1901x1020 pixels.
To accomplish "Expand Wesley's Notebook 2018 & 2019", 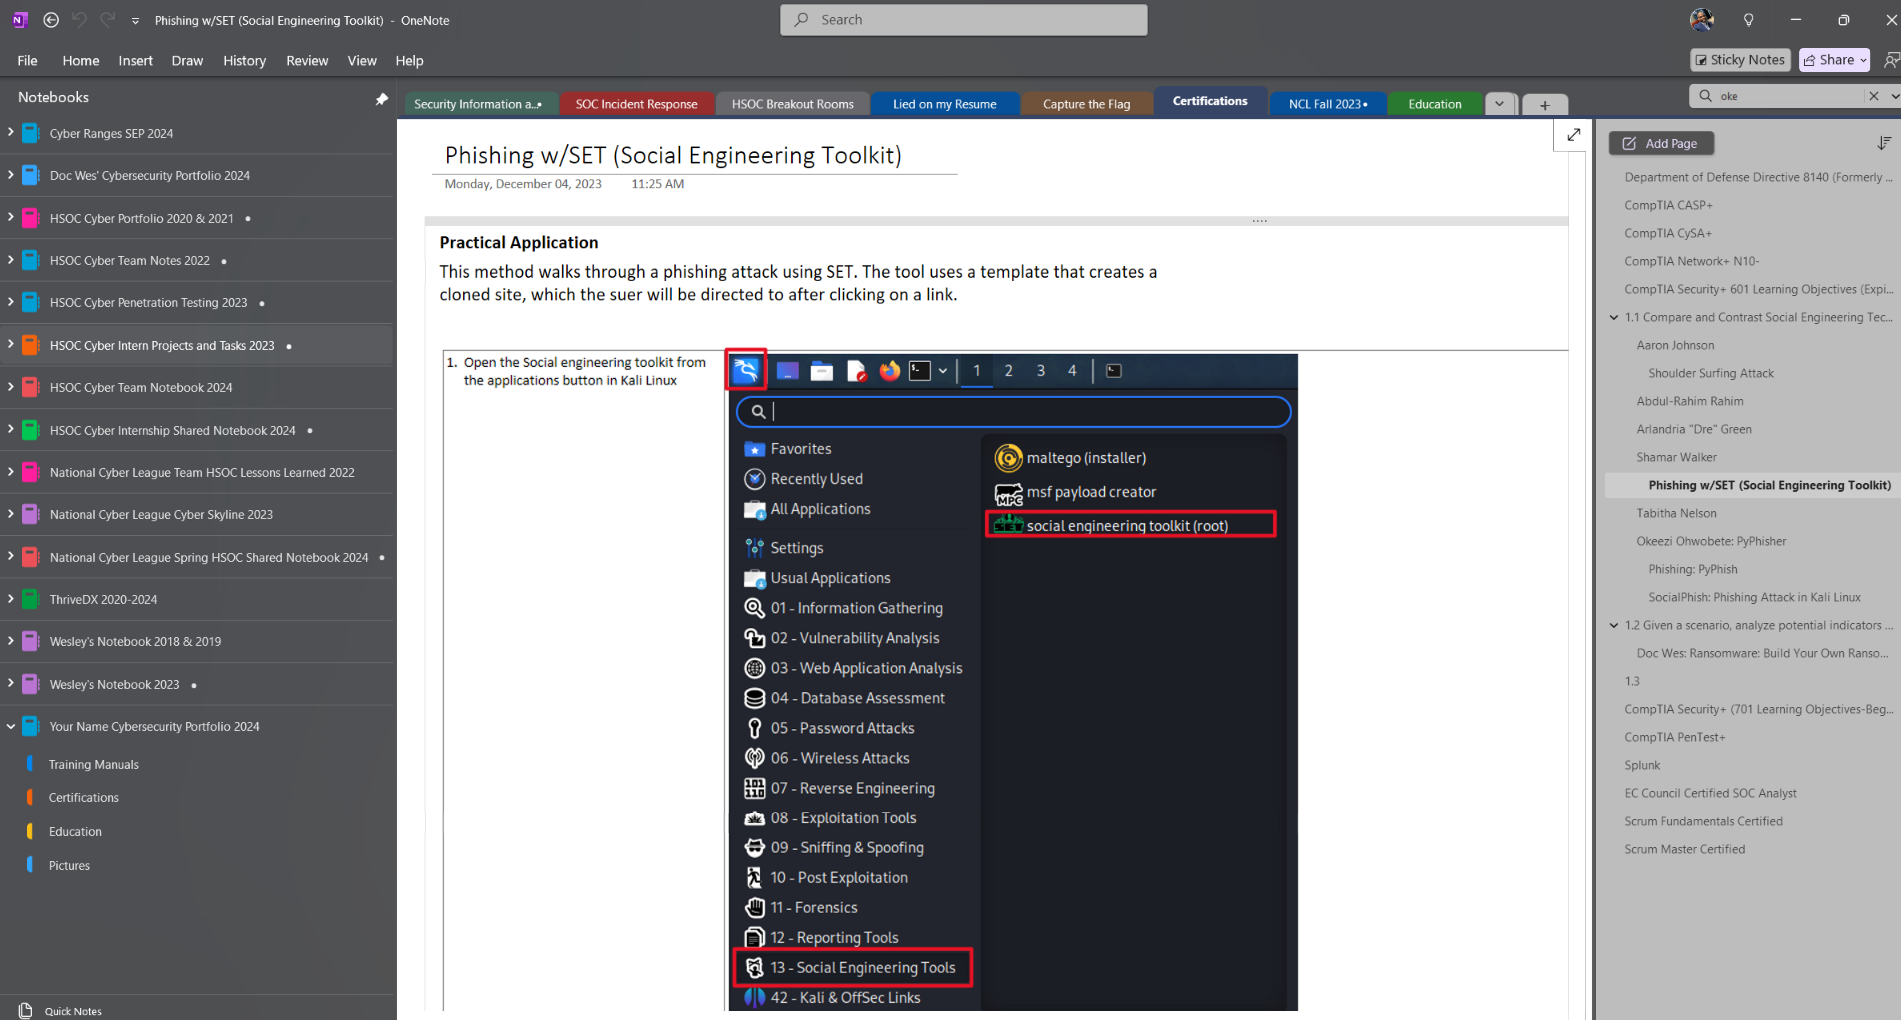I will tap(10, 640).
